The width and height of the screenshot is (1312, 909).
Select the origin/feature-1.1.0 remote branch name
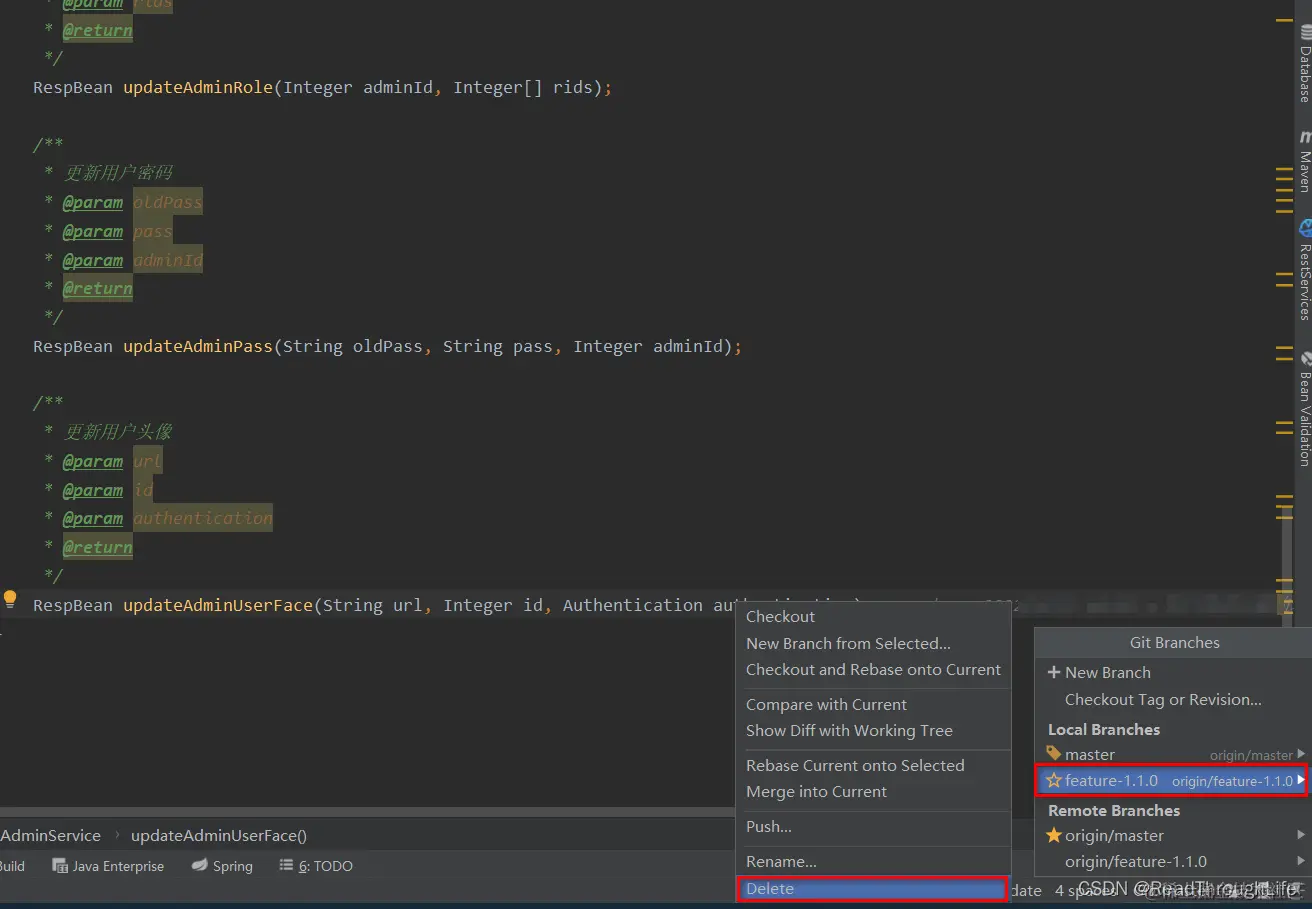(x=1136, y=862)
